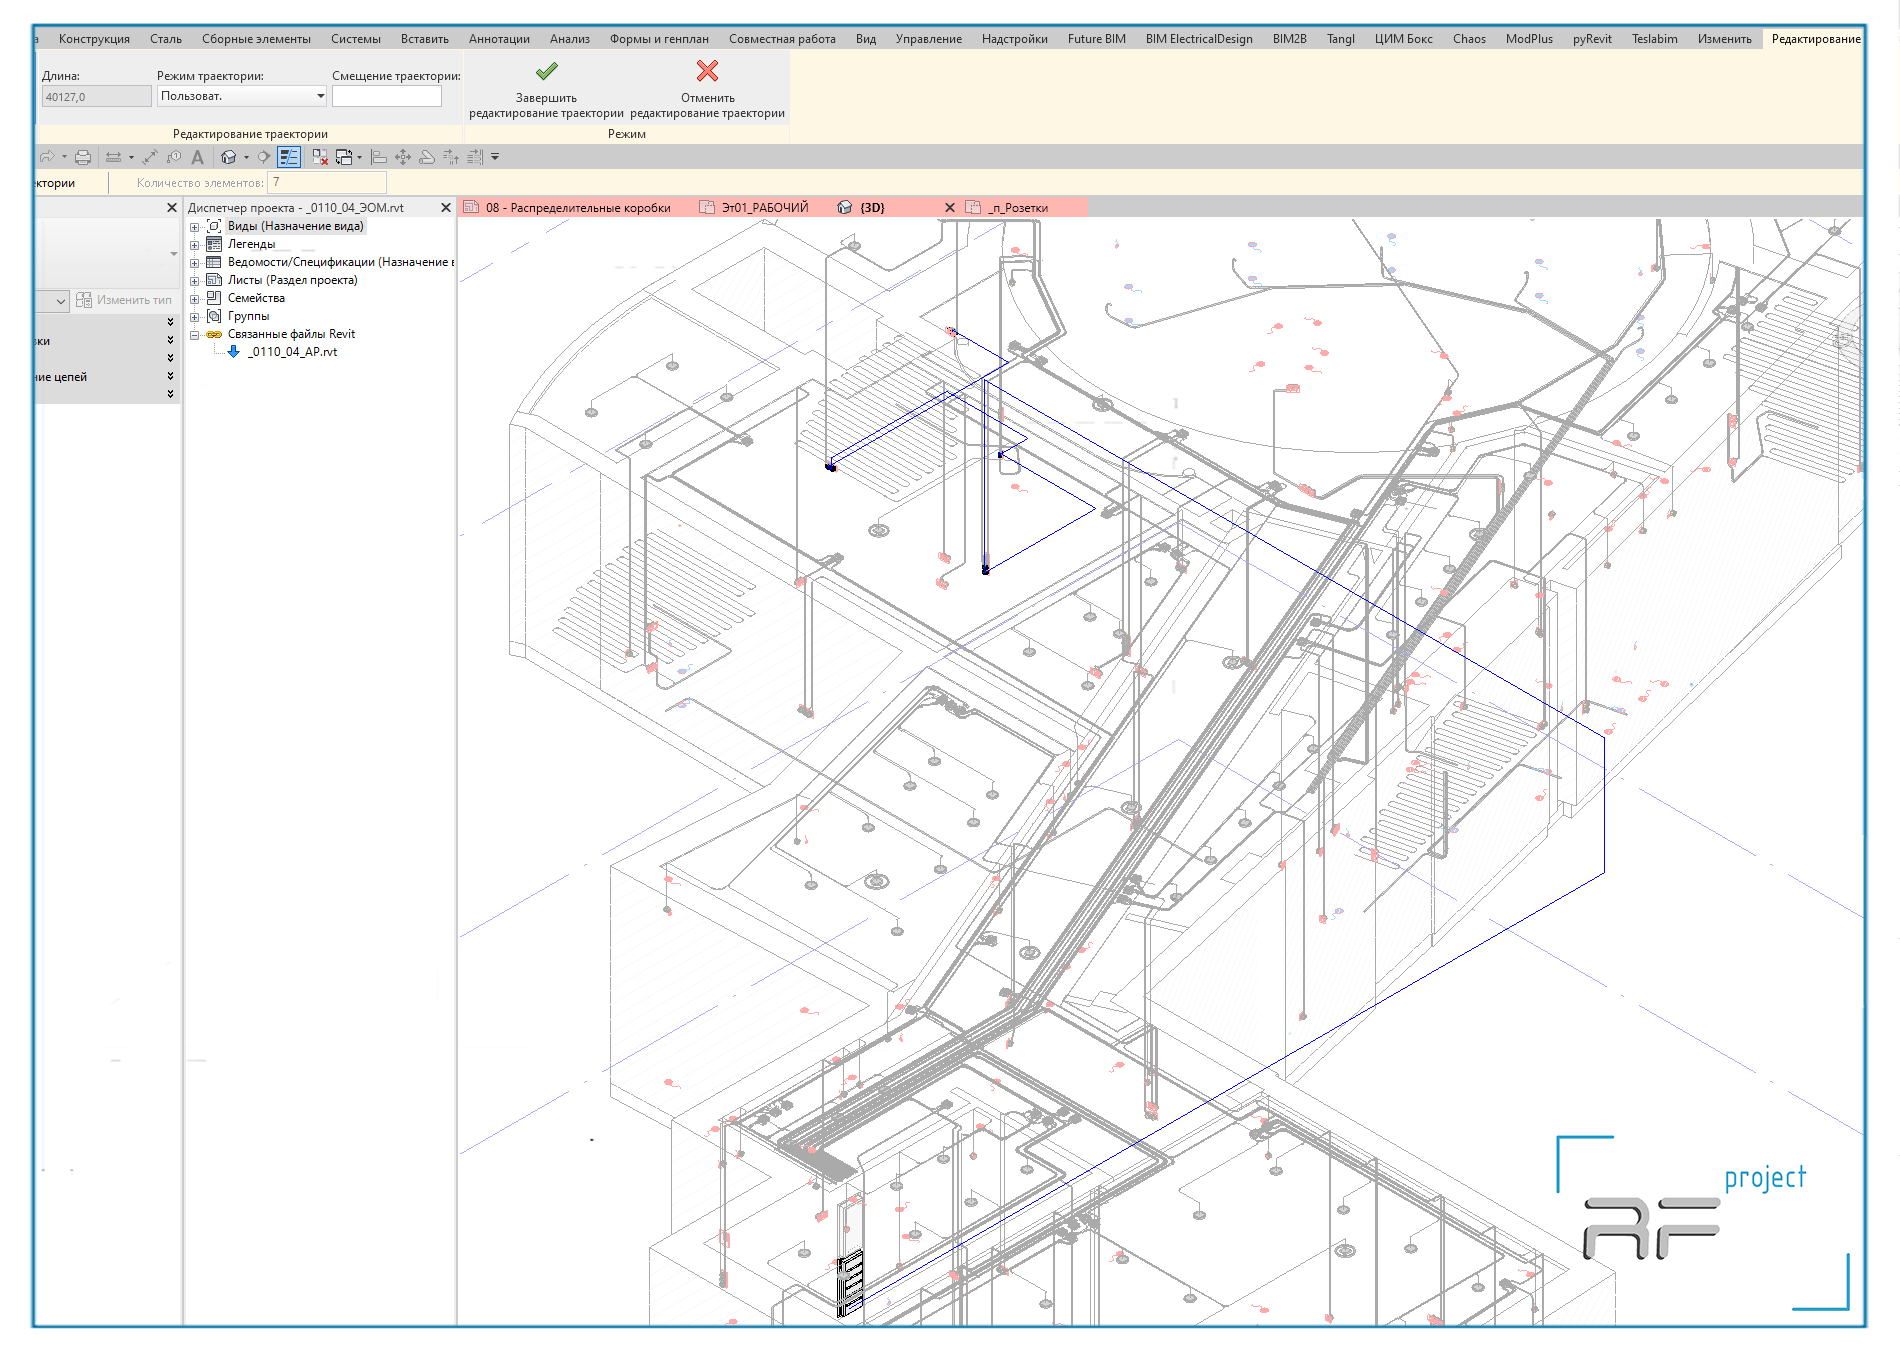Image resolution: width=1900 pixels, height=1350 pixels.
Task: Switch to the Эт01_РАБОЧИЙ view tab
Action: [x=765, y=208]
